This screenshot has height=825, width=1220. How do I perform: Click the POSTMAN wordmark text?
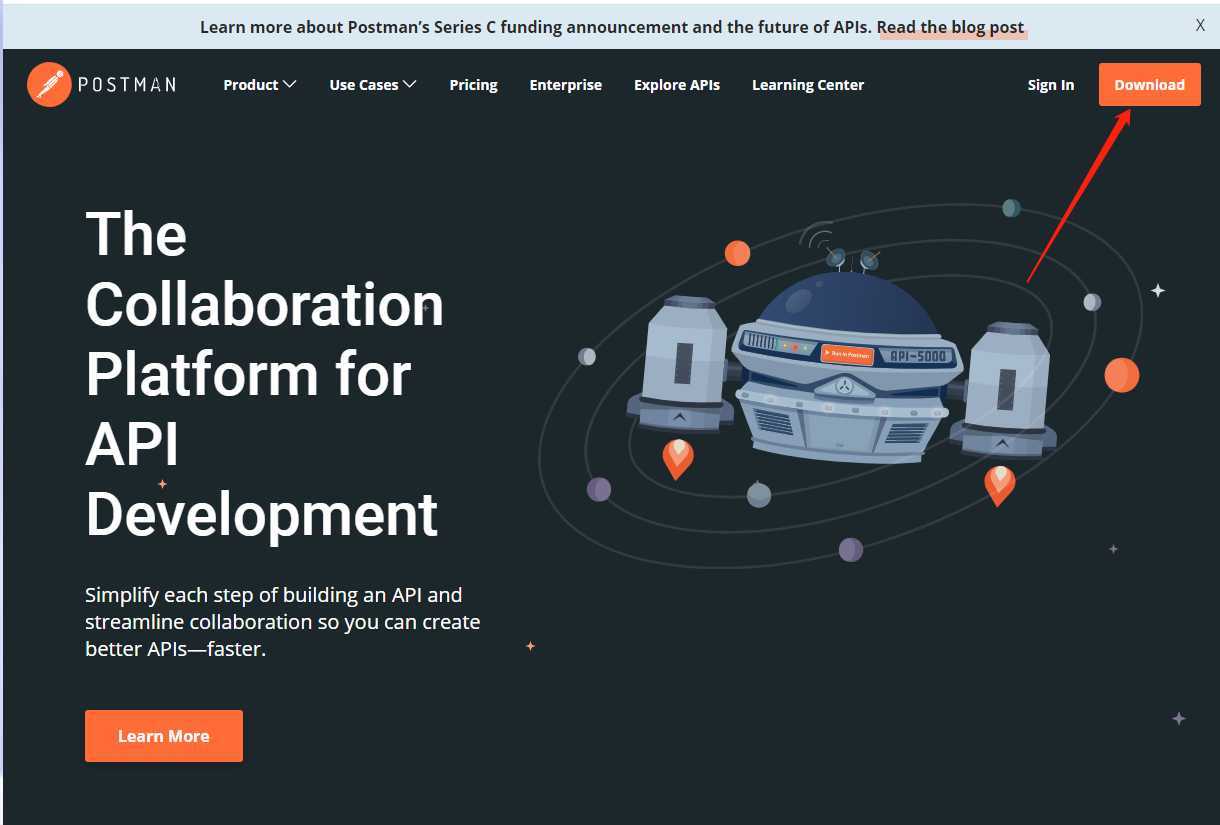(127, 85)
